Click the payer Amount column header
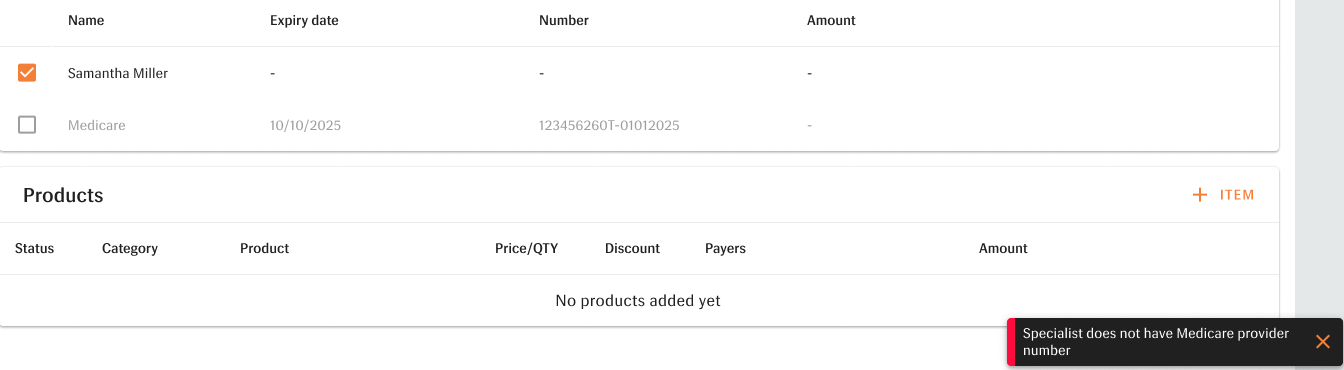 831,20
